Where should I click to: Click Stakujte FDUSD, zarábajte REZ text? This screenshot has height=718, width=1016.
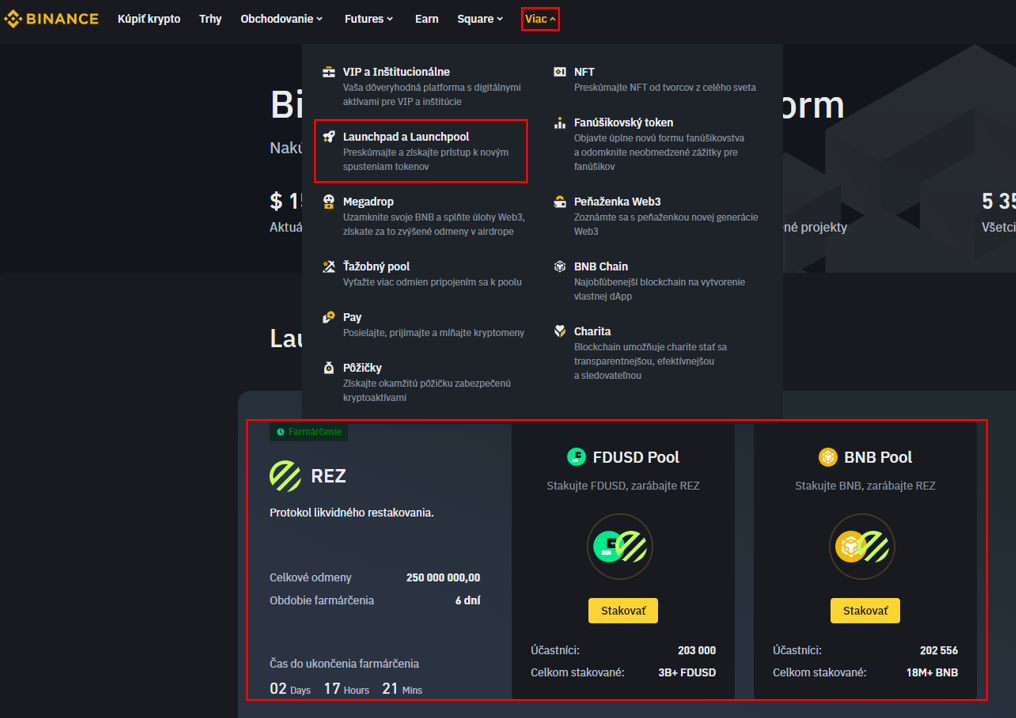[623, 485]
